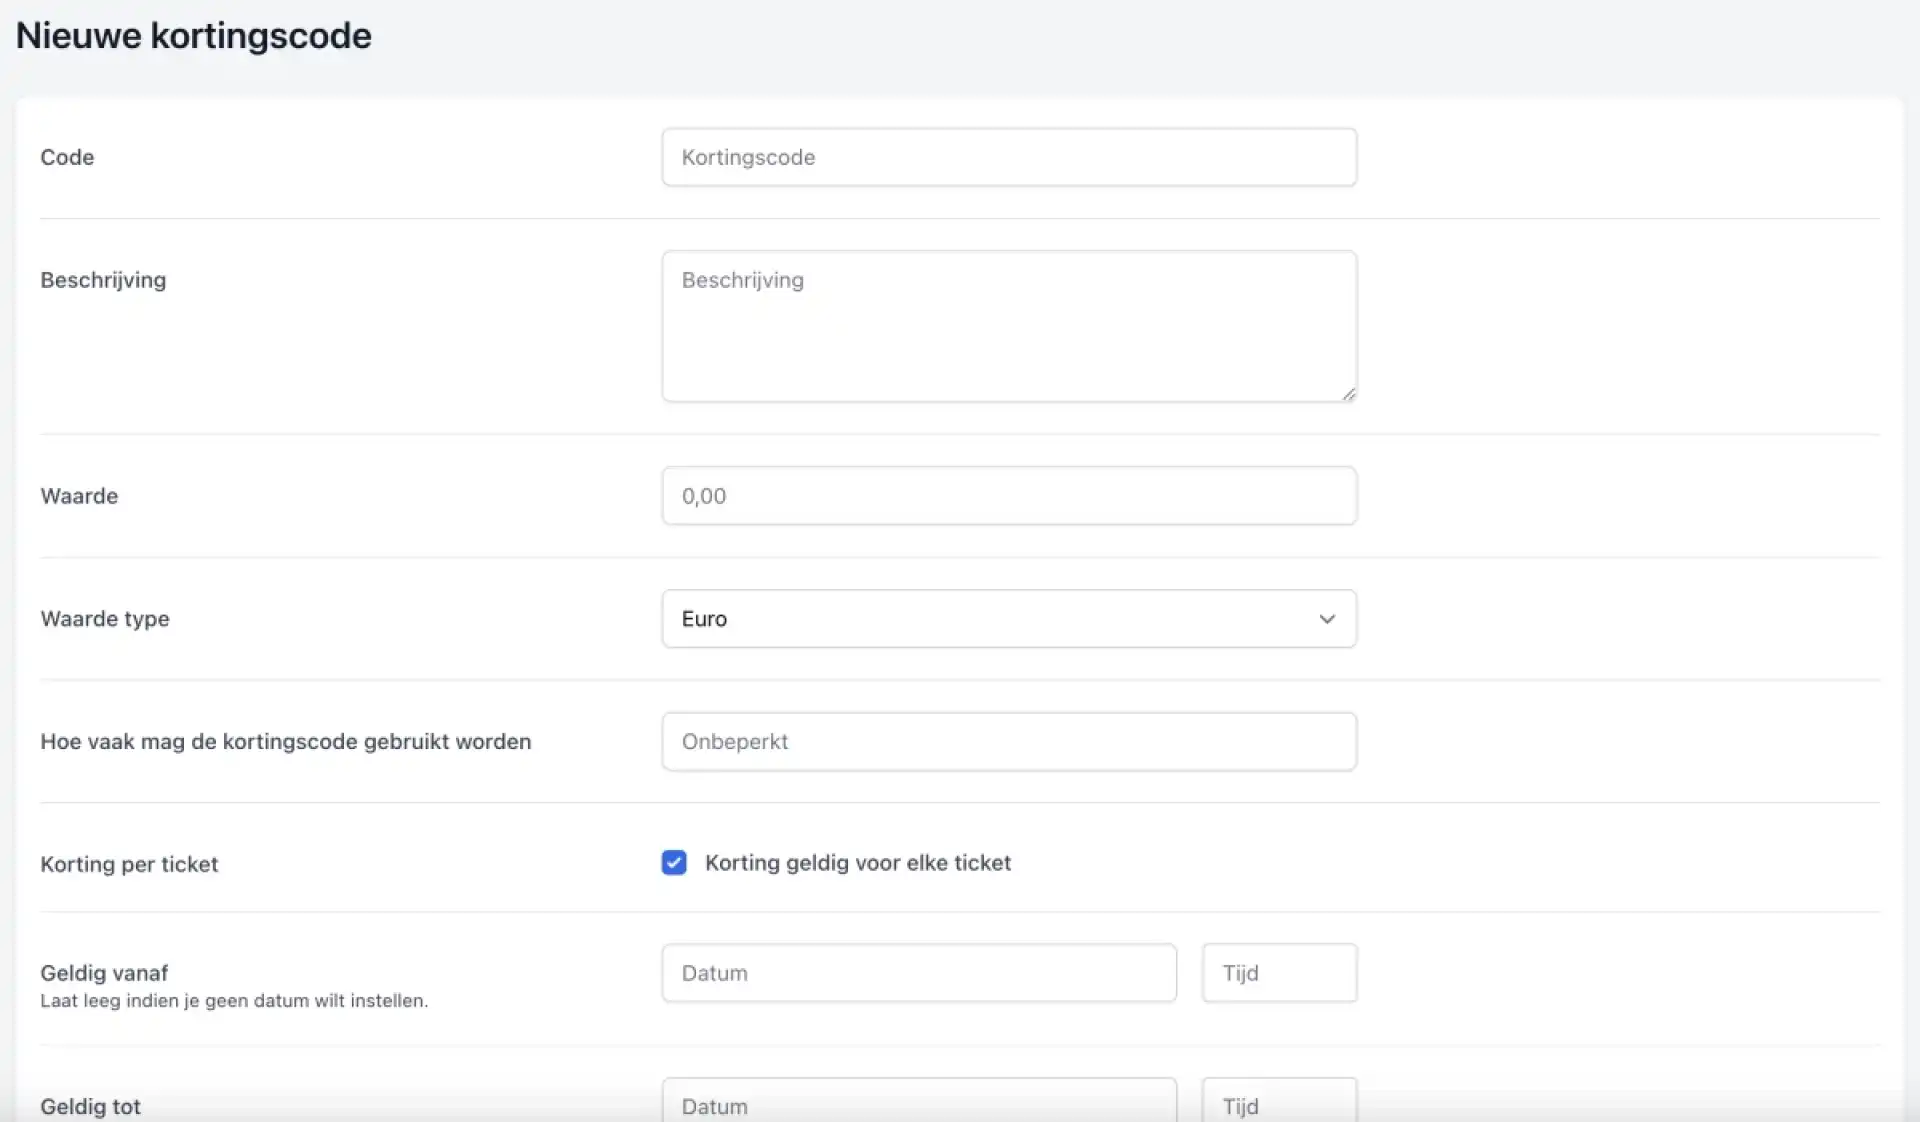The width and height of the screenshot is (1920, 1122).
Task: Click the Beschrijving field label
Action: [103, 280]
